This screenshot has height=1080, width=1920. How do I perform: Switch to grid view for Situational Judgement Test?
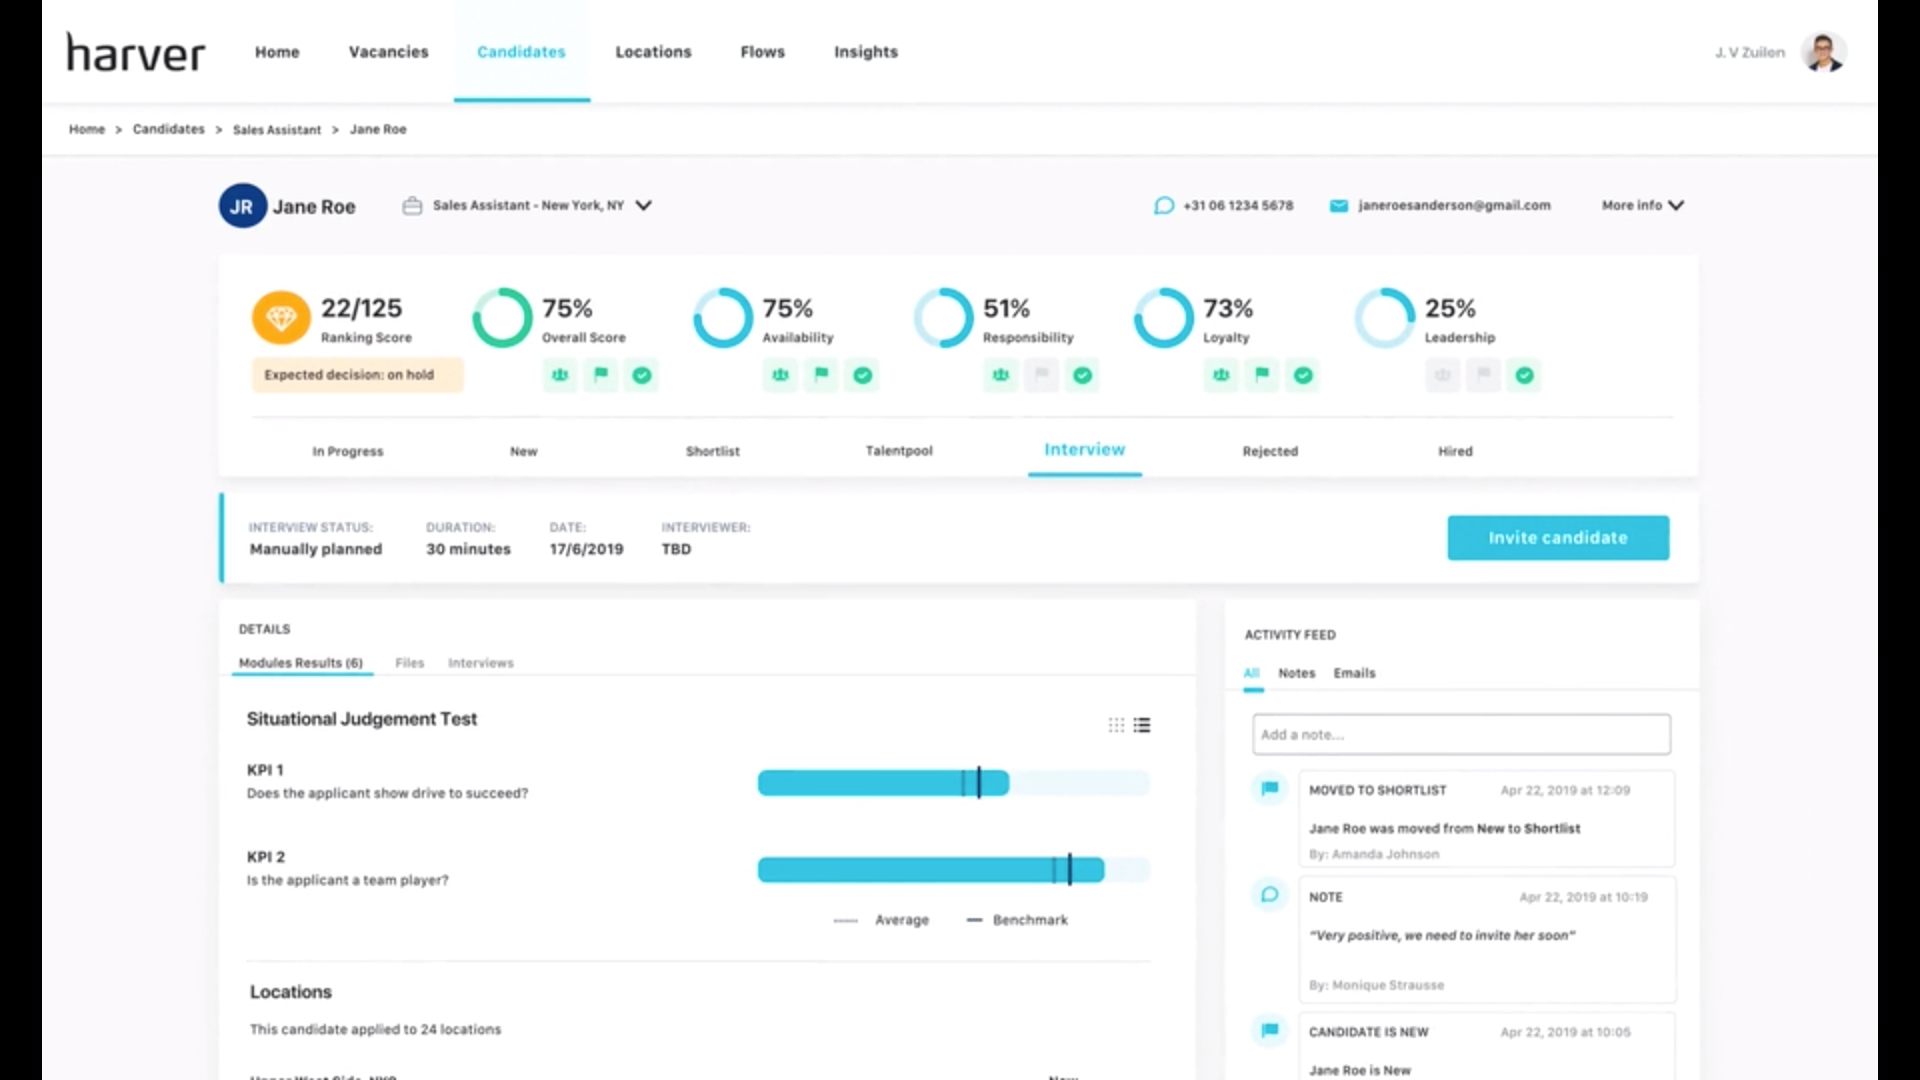click(x=1115, y=725)
